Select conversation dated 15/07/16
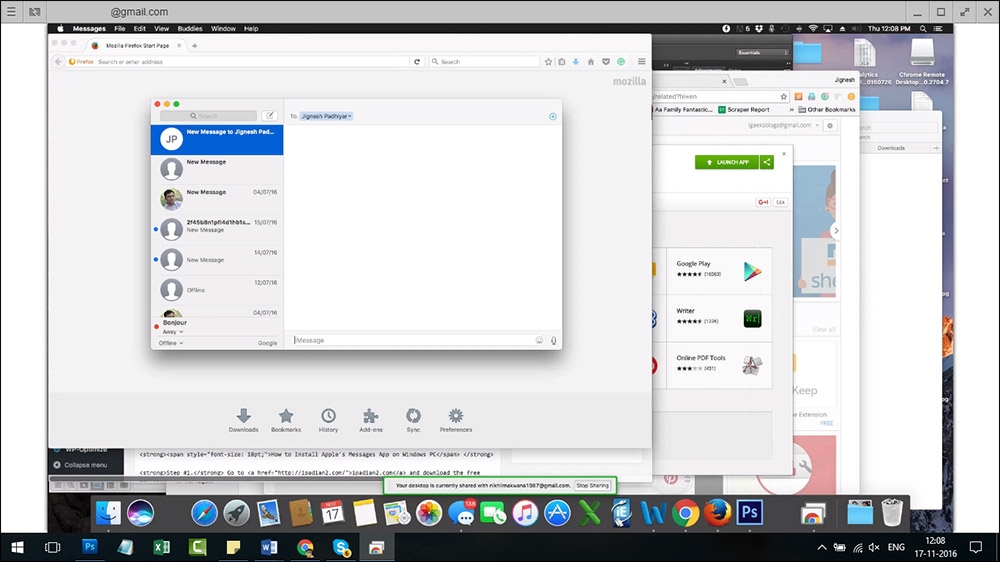This screenshot has height=562, width=1000. click(217, 230)
